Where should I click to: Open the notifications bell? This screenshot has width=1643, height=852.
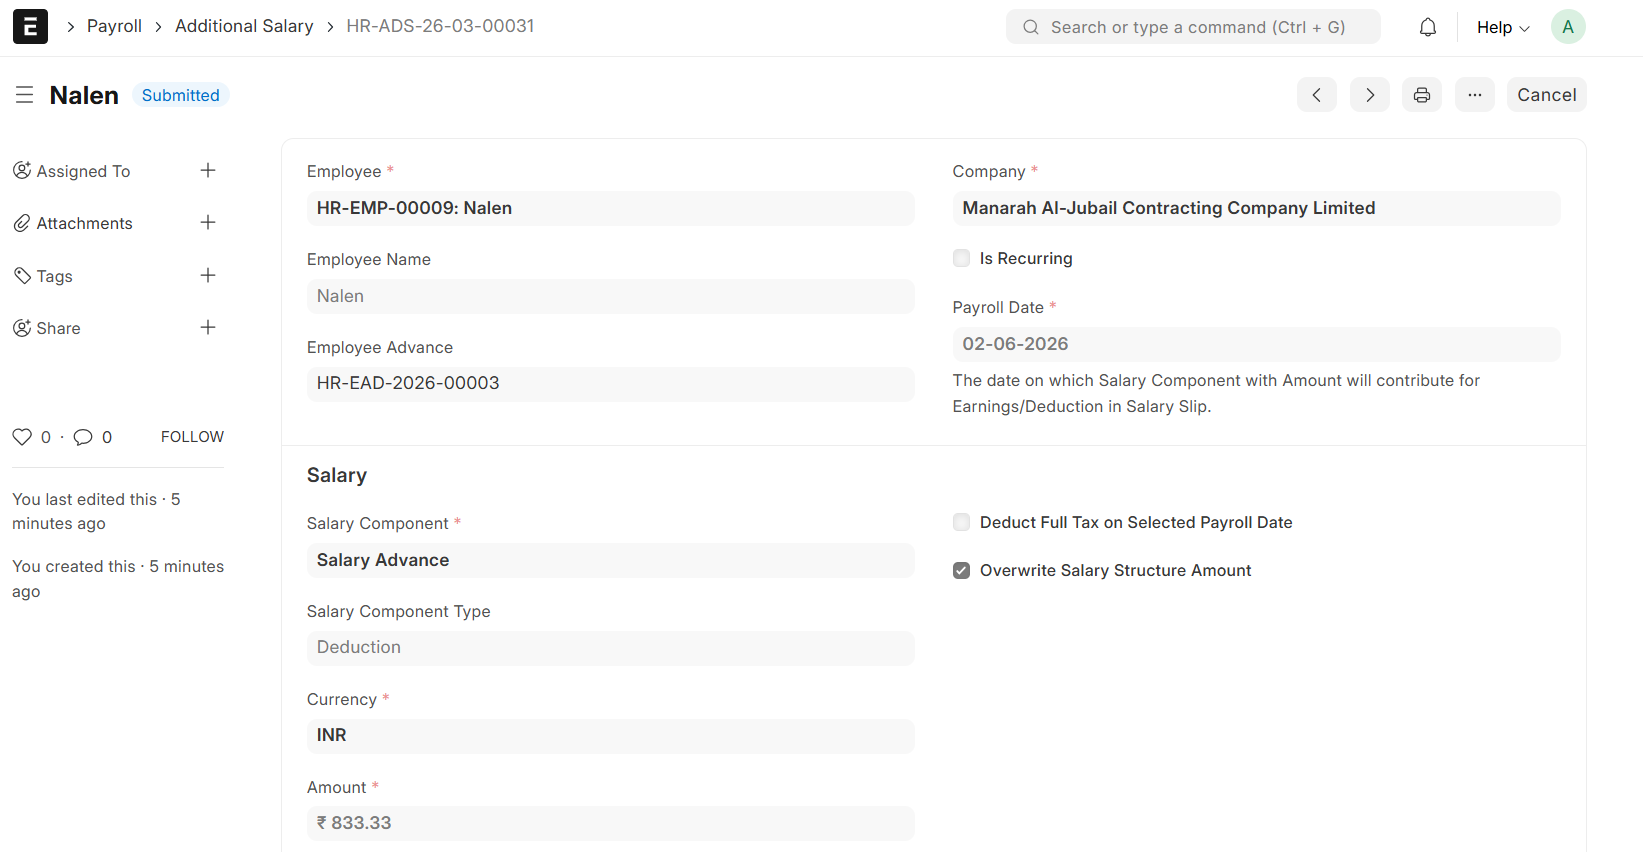click(1427, 27)
